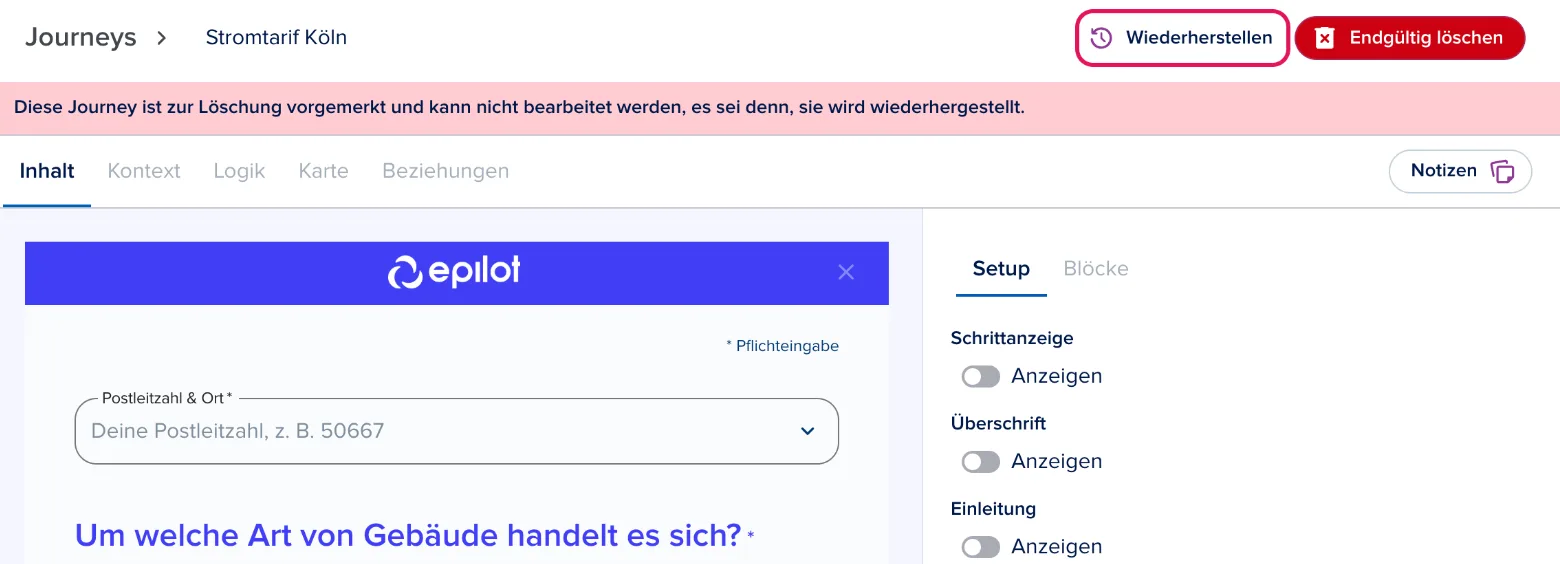Open the Notizen notes button
The width and height of the screenshot is (1560, 564).
1460,171
